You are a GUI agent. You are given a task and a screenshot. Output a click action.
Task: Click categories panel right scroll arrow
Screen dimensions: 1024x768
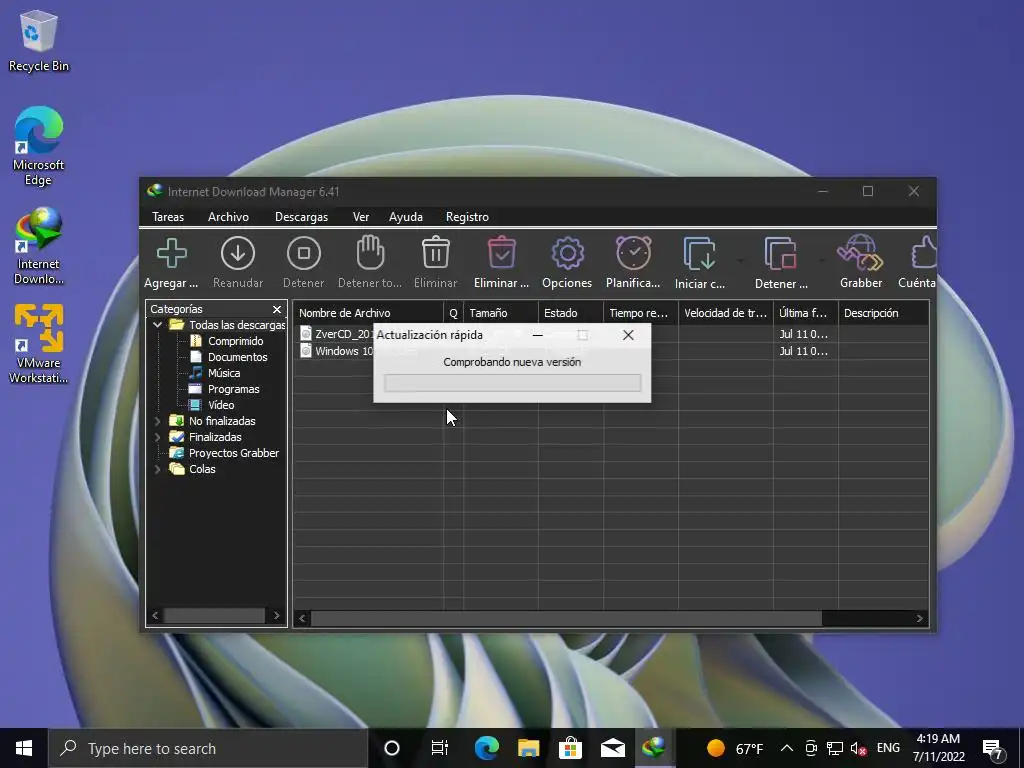tap(277, 615)
